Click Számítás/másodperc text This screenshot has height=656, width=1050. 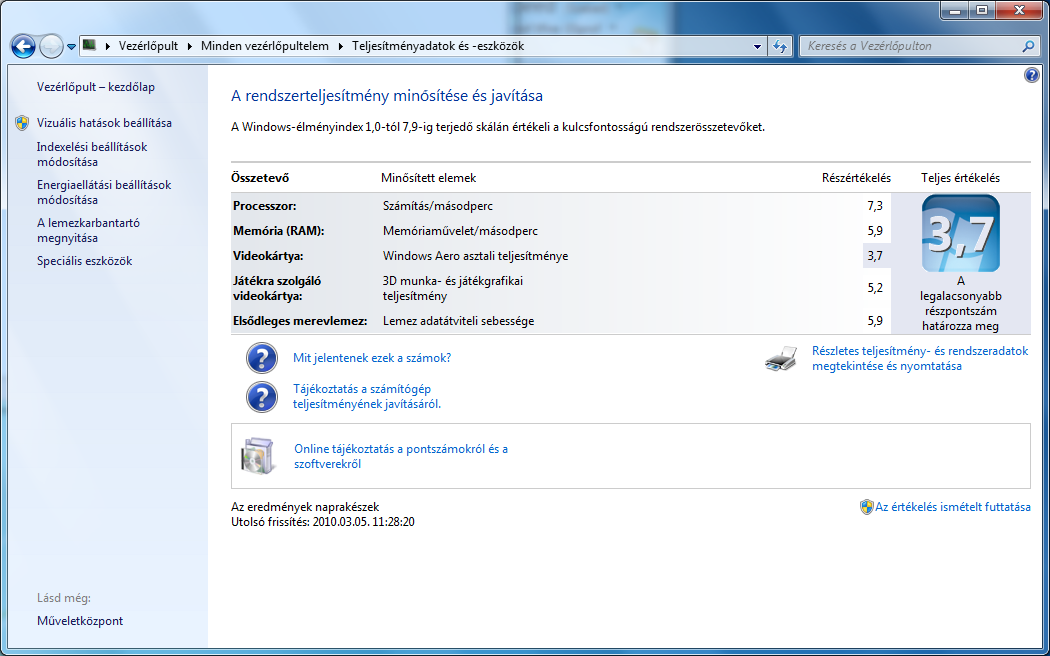(438, 206)
